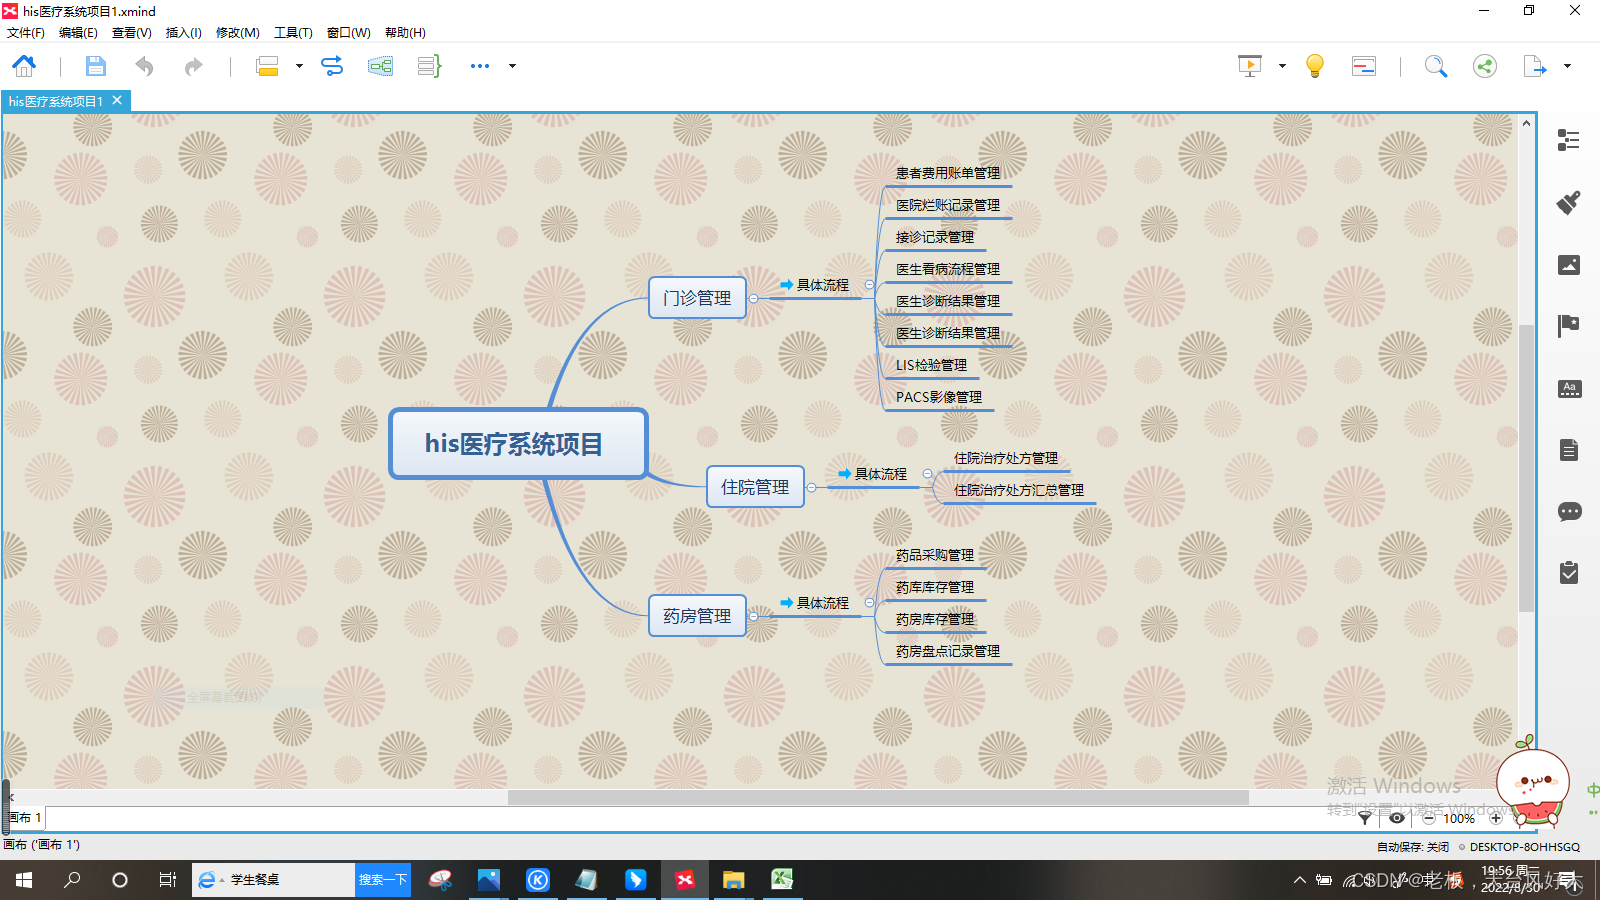Redo the last undone action
1600x900 pixels.
pyautogui.click(x=193, y=66)
